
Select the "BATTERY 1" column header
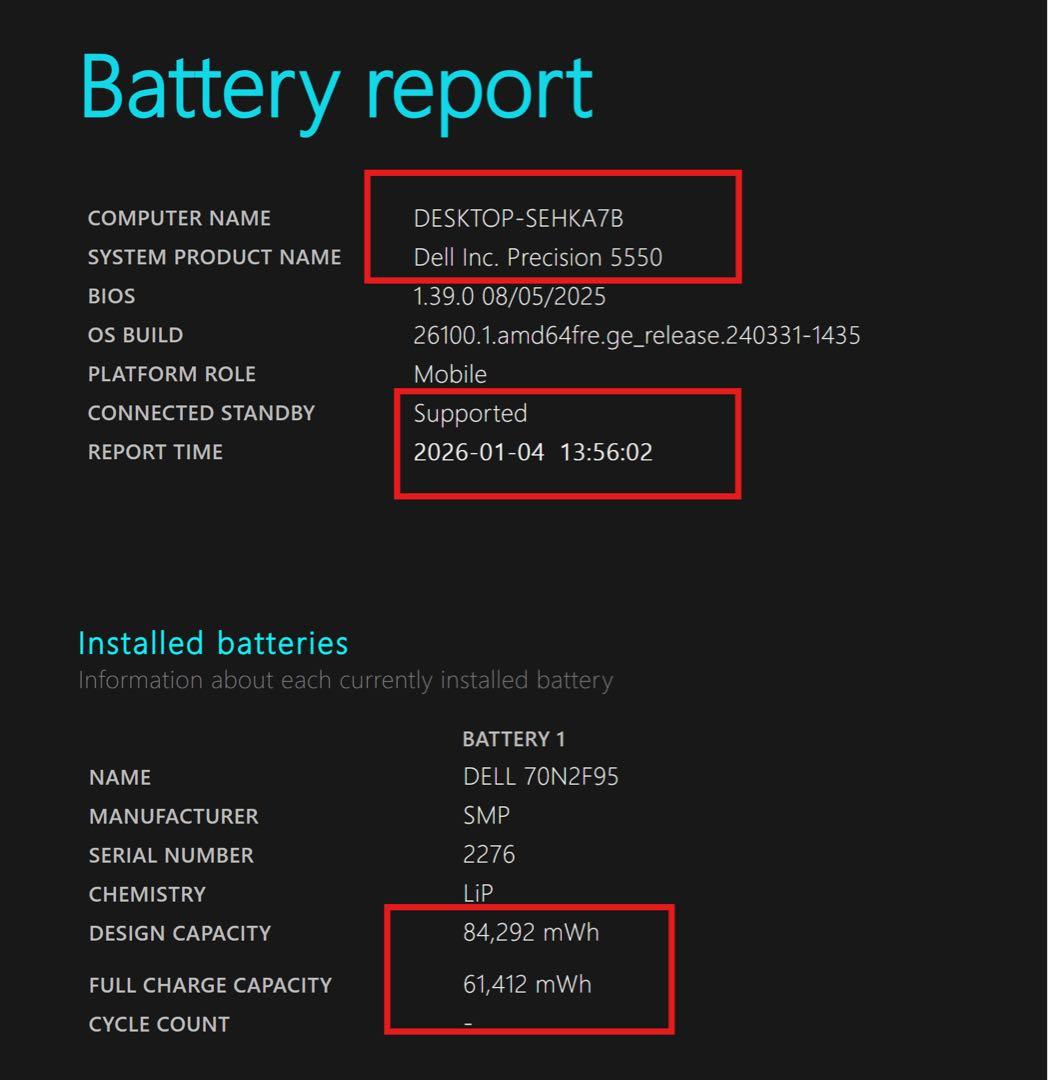[x=513, y=739]
